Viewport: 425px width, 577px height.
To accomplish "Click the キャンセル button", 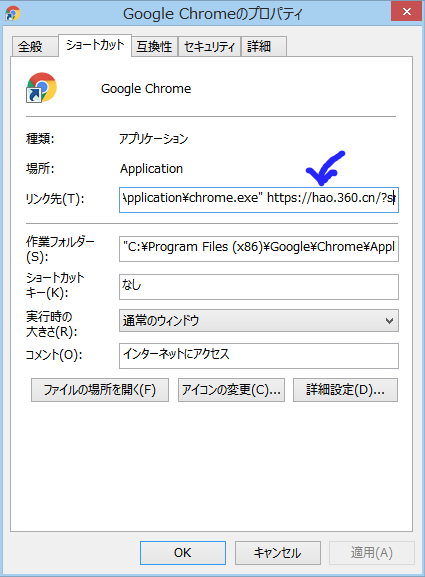I will click(x=278, y=553).
